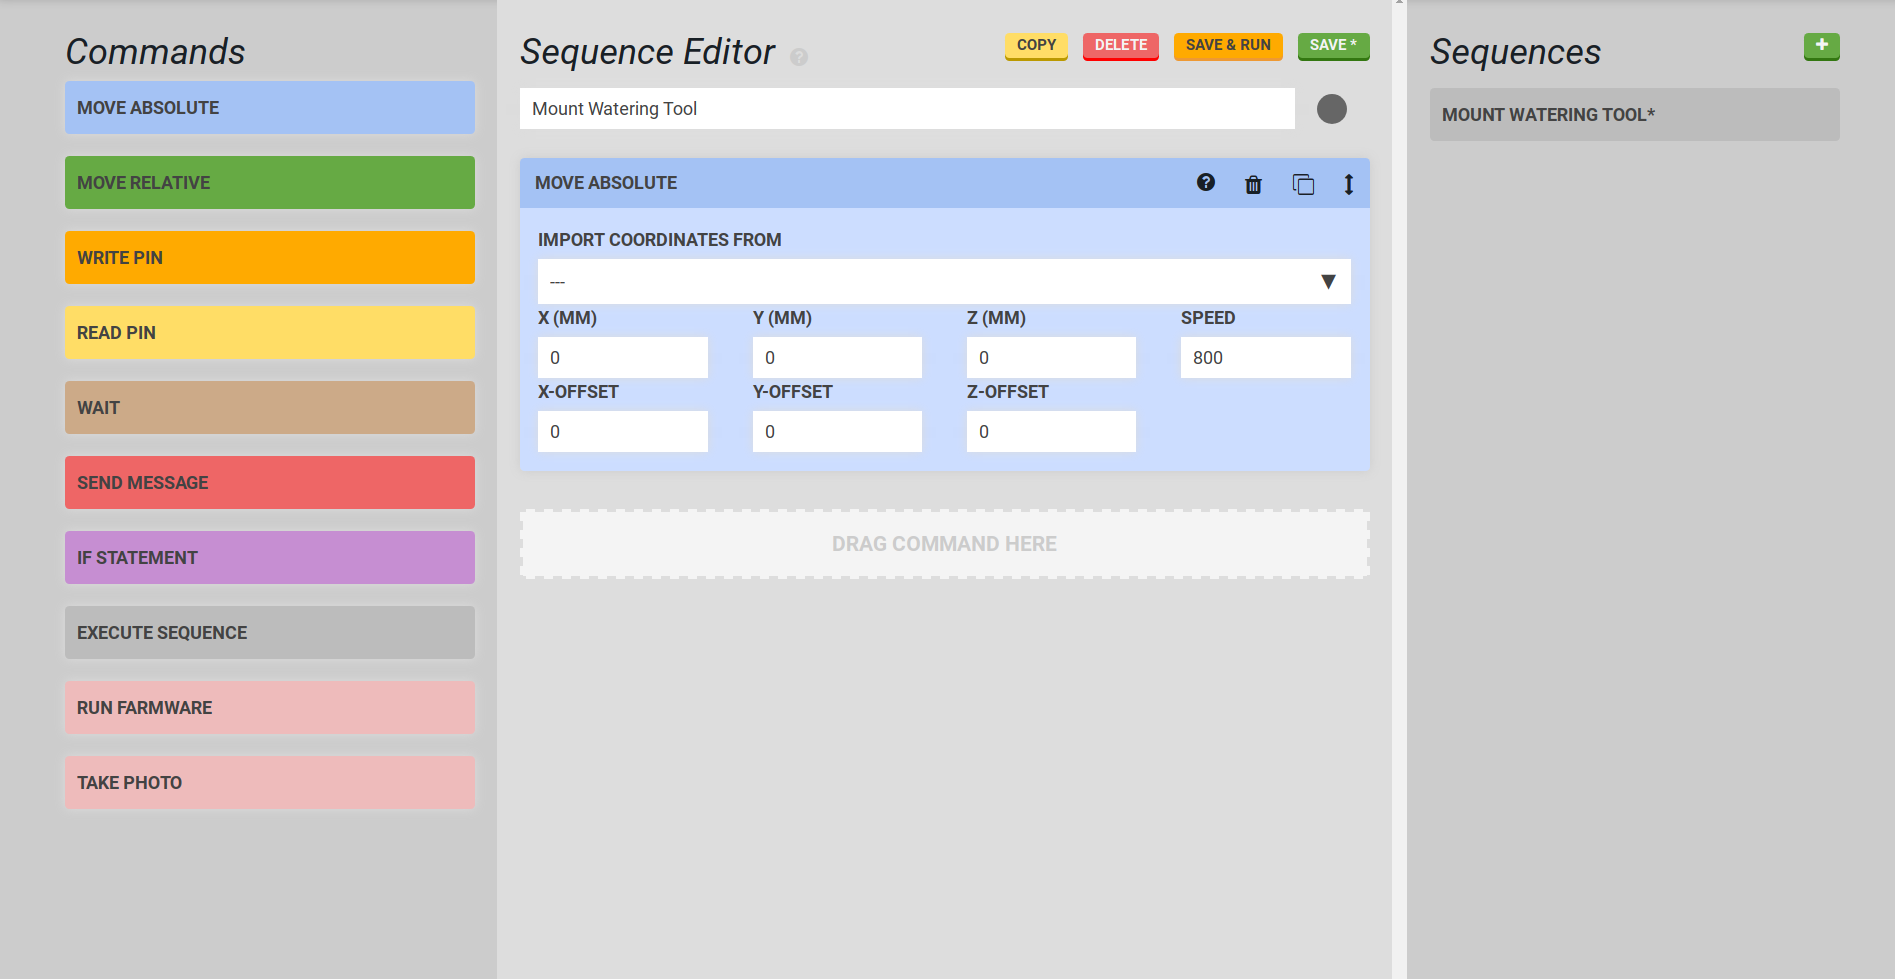Open the sequence color picker circle
1895x979 pixels.
click(x=1331, y=109)
